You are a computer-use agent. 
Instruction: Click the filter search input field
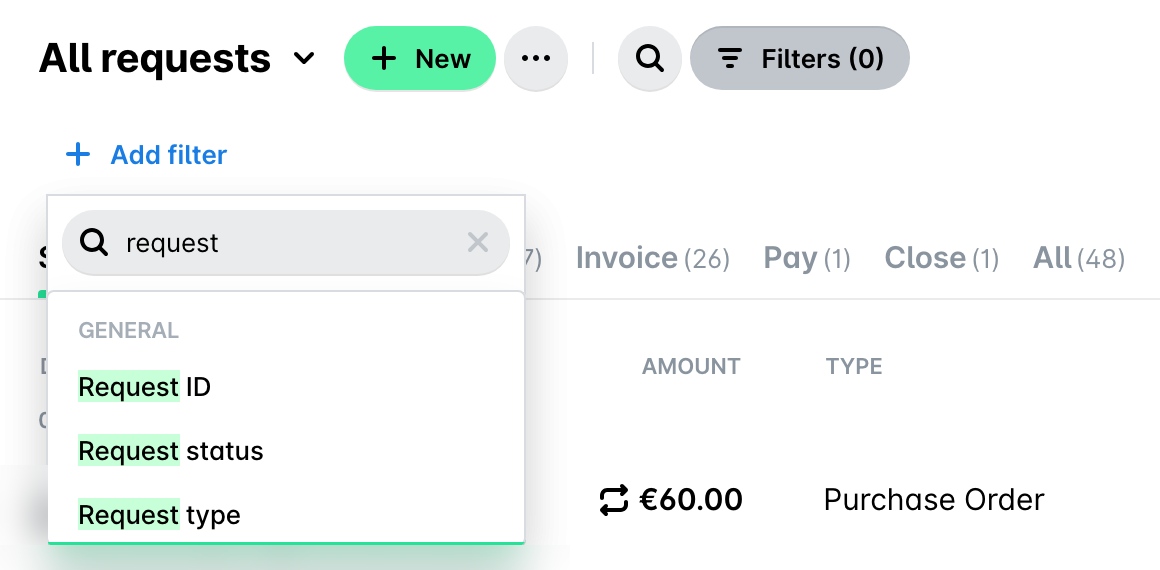click(286, 242)
